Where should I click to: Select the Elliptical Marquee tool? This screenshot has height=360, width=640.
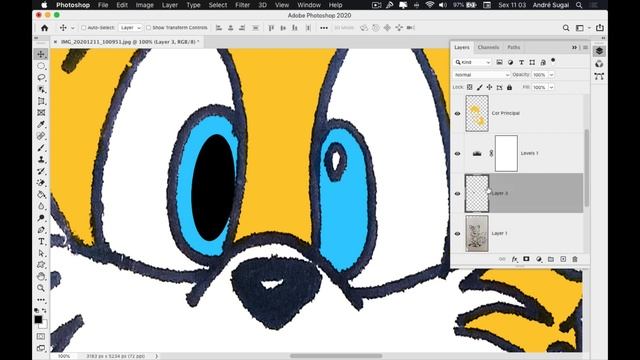pyautogui.click(x=41, y=66)
